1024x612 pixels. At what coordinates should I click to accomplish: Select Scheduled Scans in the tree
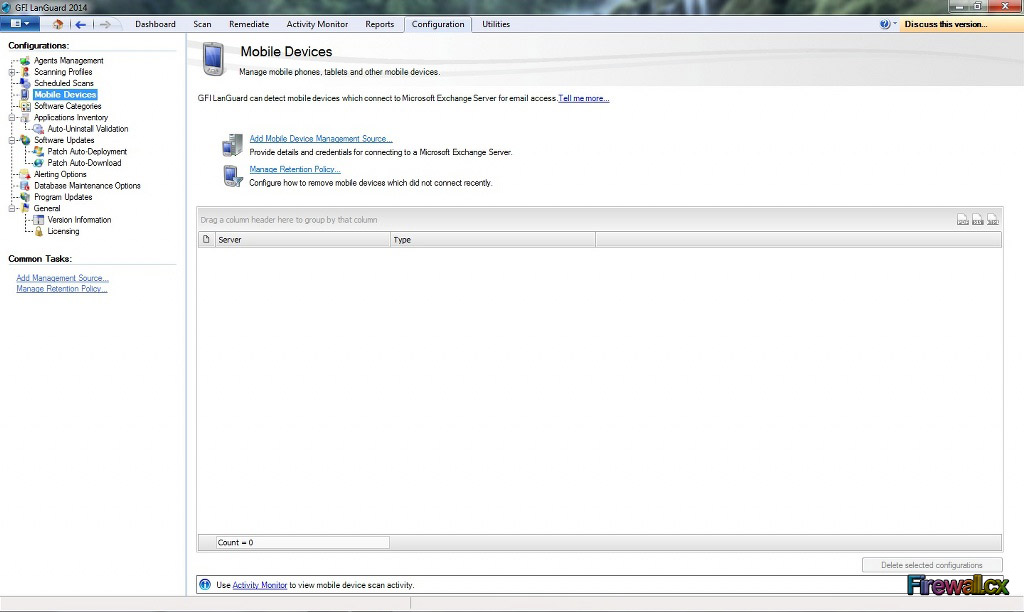(x=63, y=84)
